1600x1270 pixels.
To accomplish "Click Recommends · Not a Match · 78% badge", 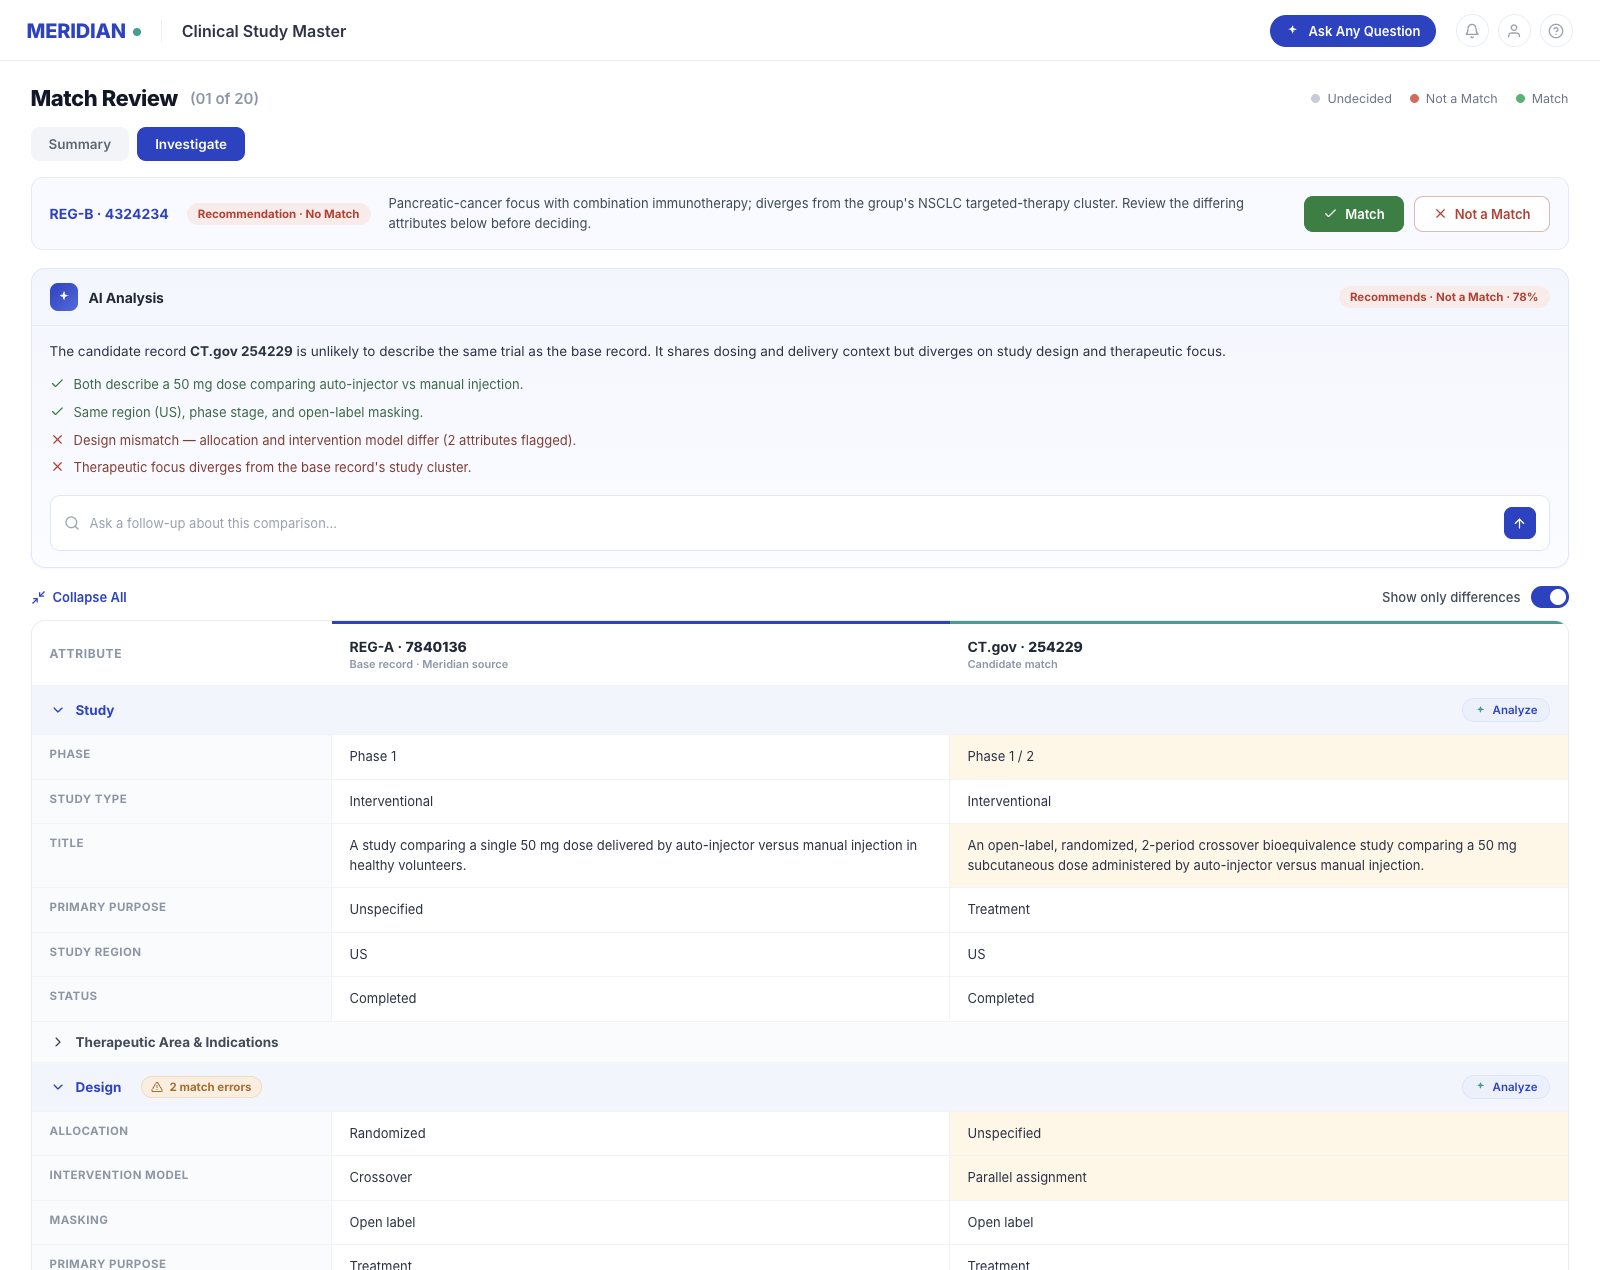I will pos(1444,297).
